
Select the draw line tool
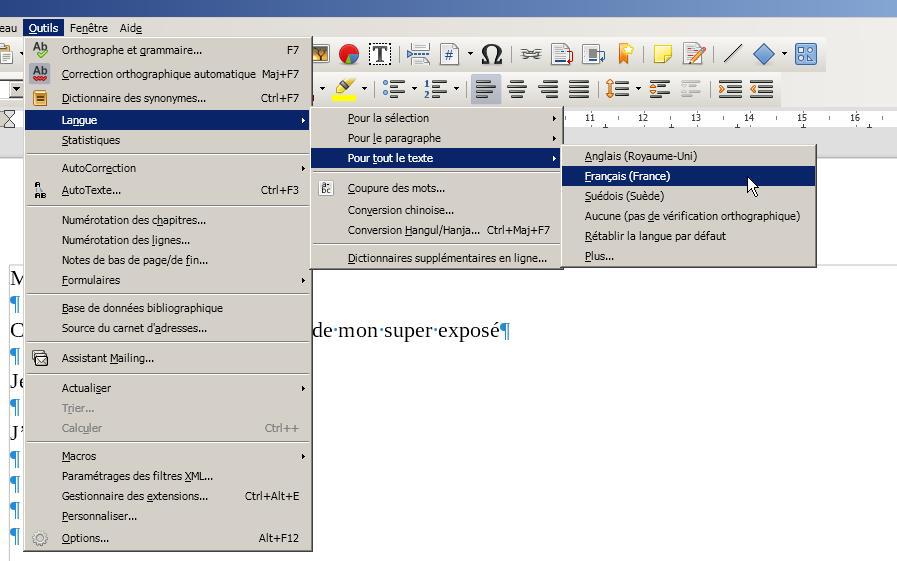(x=732, y=54)
